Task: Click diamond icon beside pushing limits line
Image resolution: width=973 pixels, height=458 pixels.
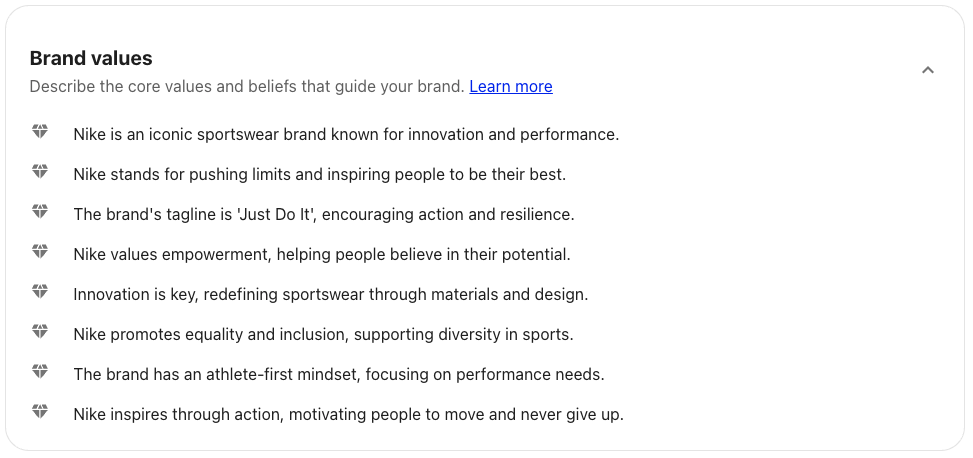Action: [x=40, y=171]
